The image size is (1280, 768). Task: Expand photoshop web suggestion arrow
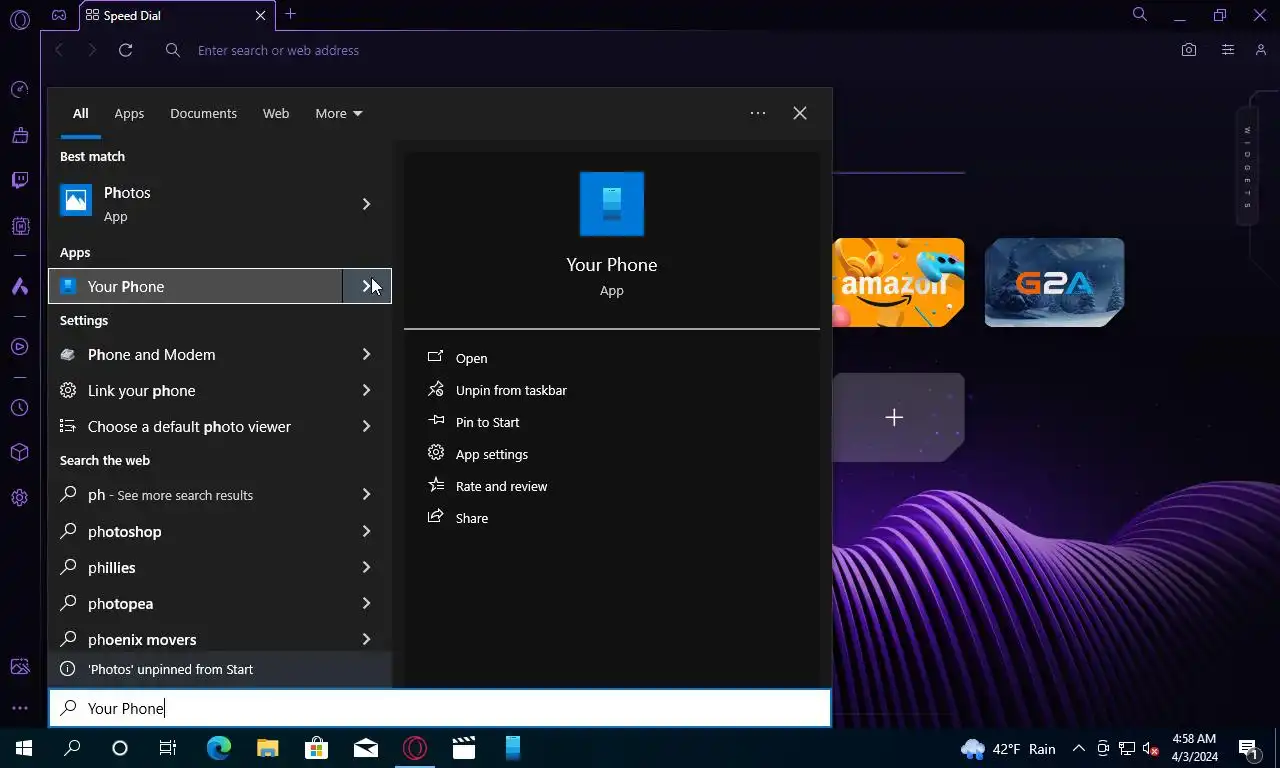(x=366, y=531)
